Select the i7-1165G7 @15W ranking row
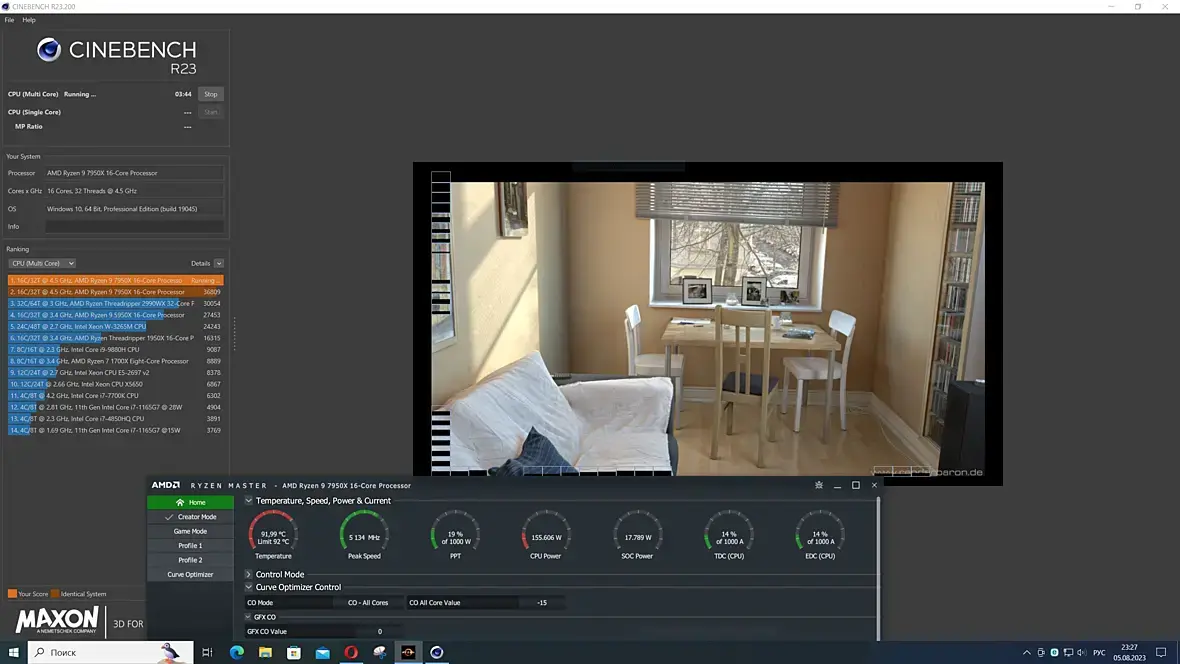This screenshot has width=1180, height=664. [x=115, y=431]
